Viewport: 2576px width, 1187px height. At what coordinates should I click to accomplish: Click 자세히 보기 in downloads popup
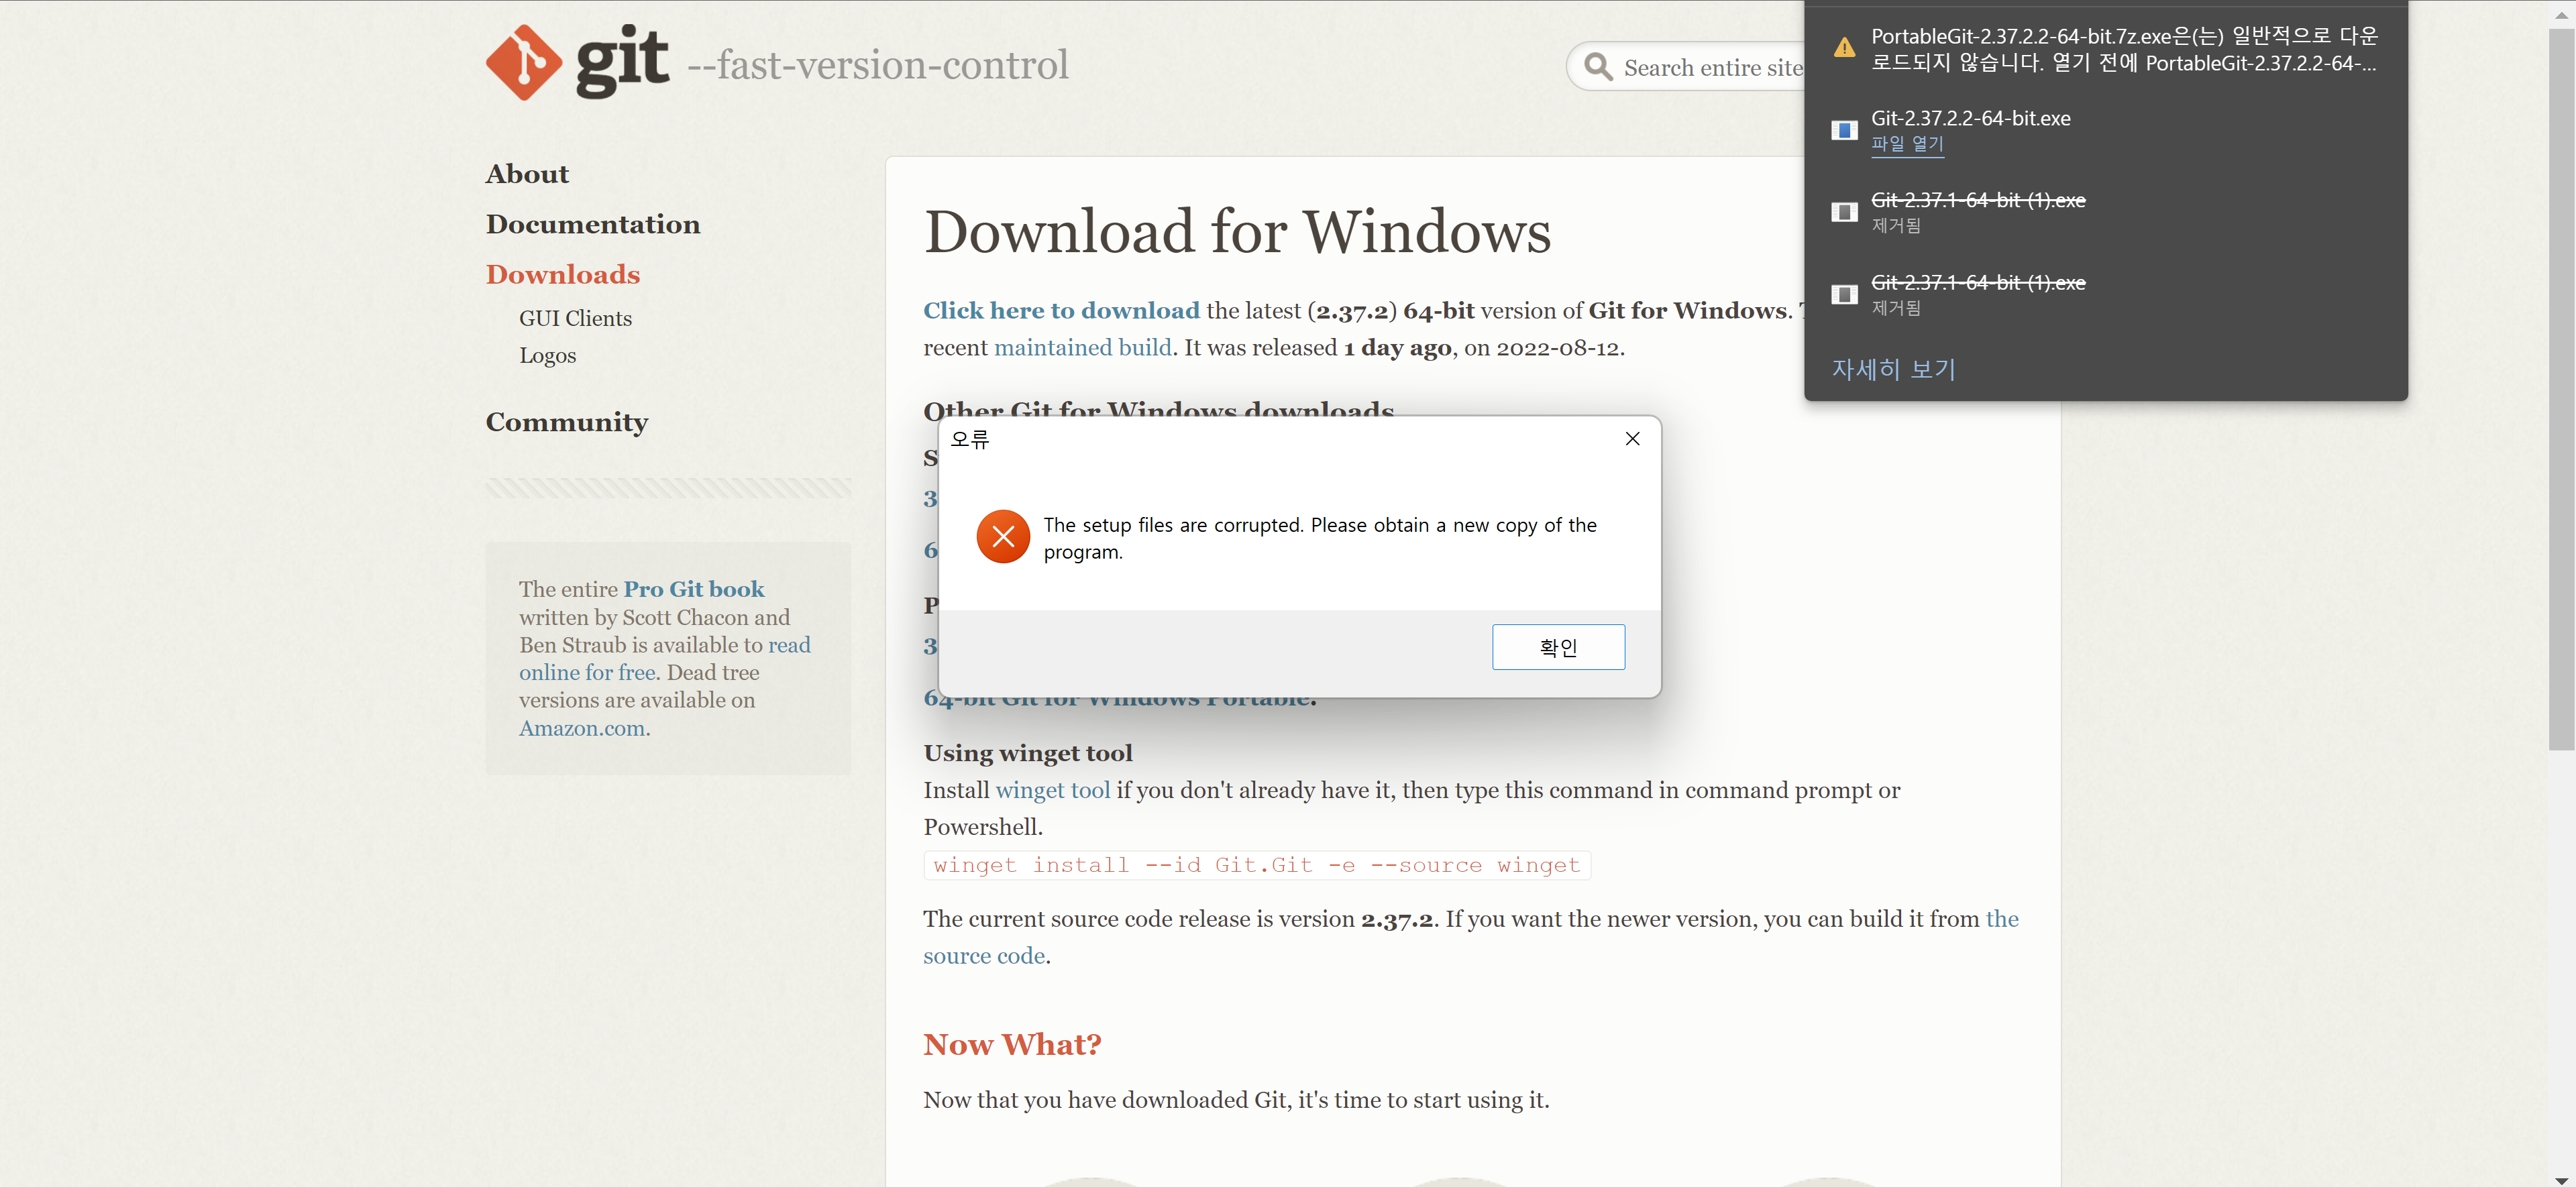click(1893, 369)
